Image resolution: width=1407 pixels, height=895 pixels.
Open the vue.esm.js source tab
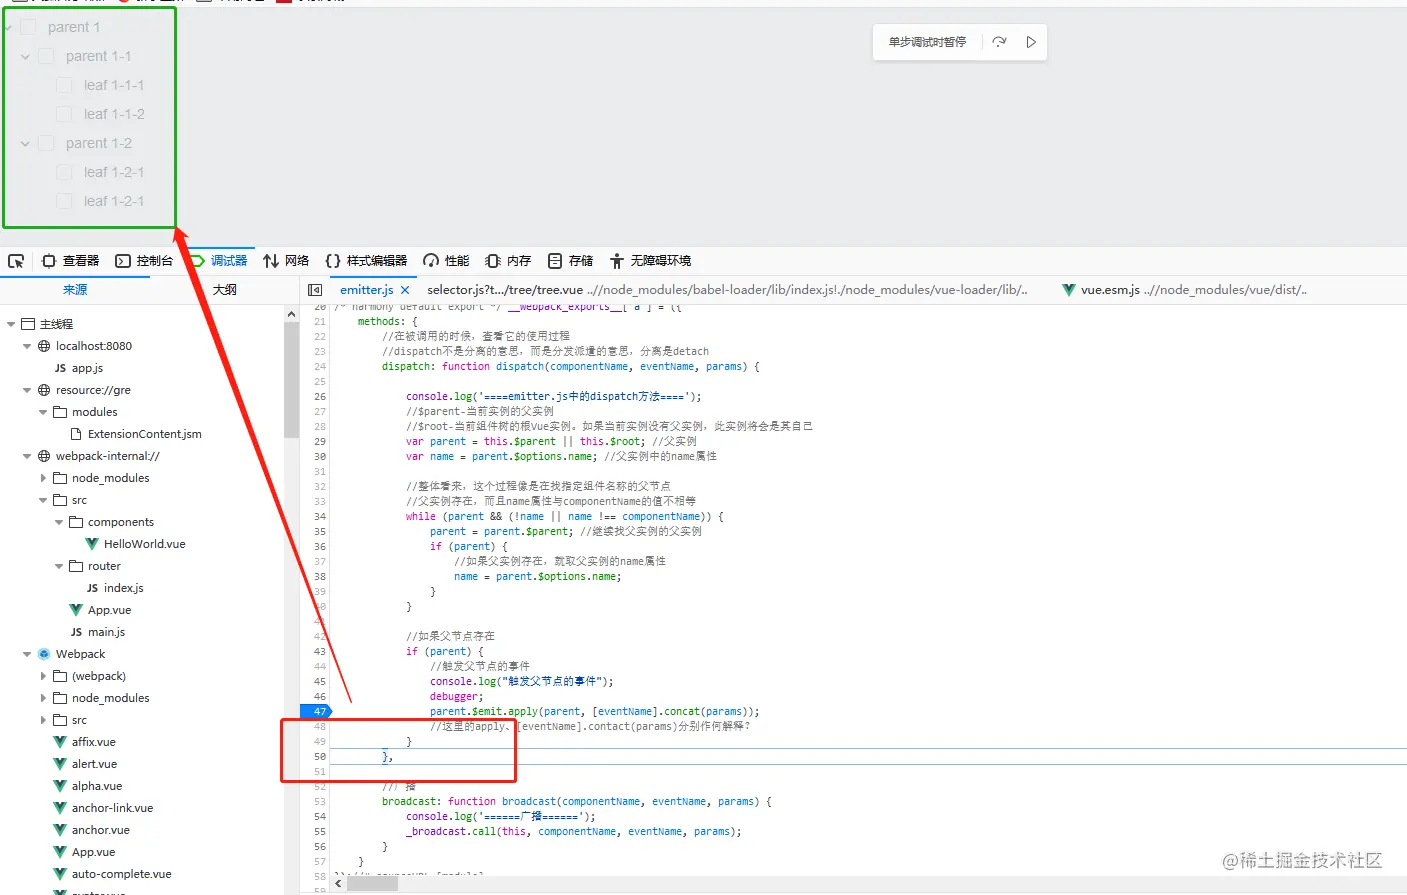(1184, 290)
